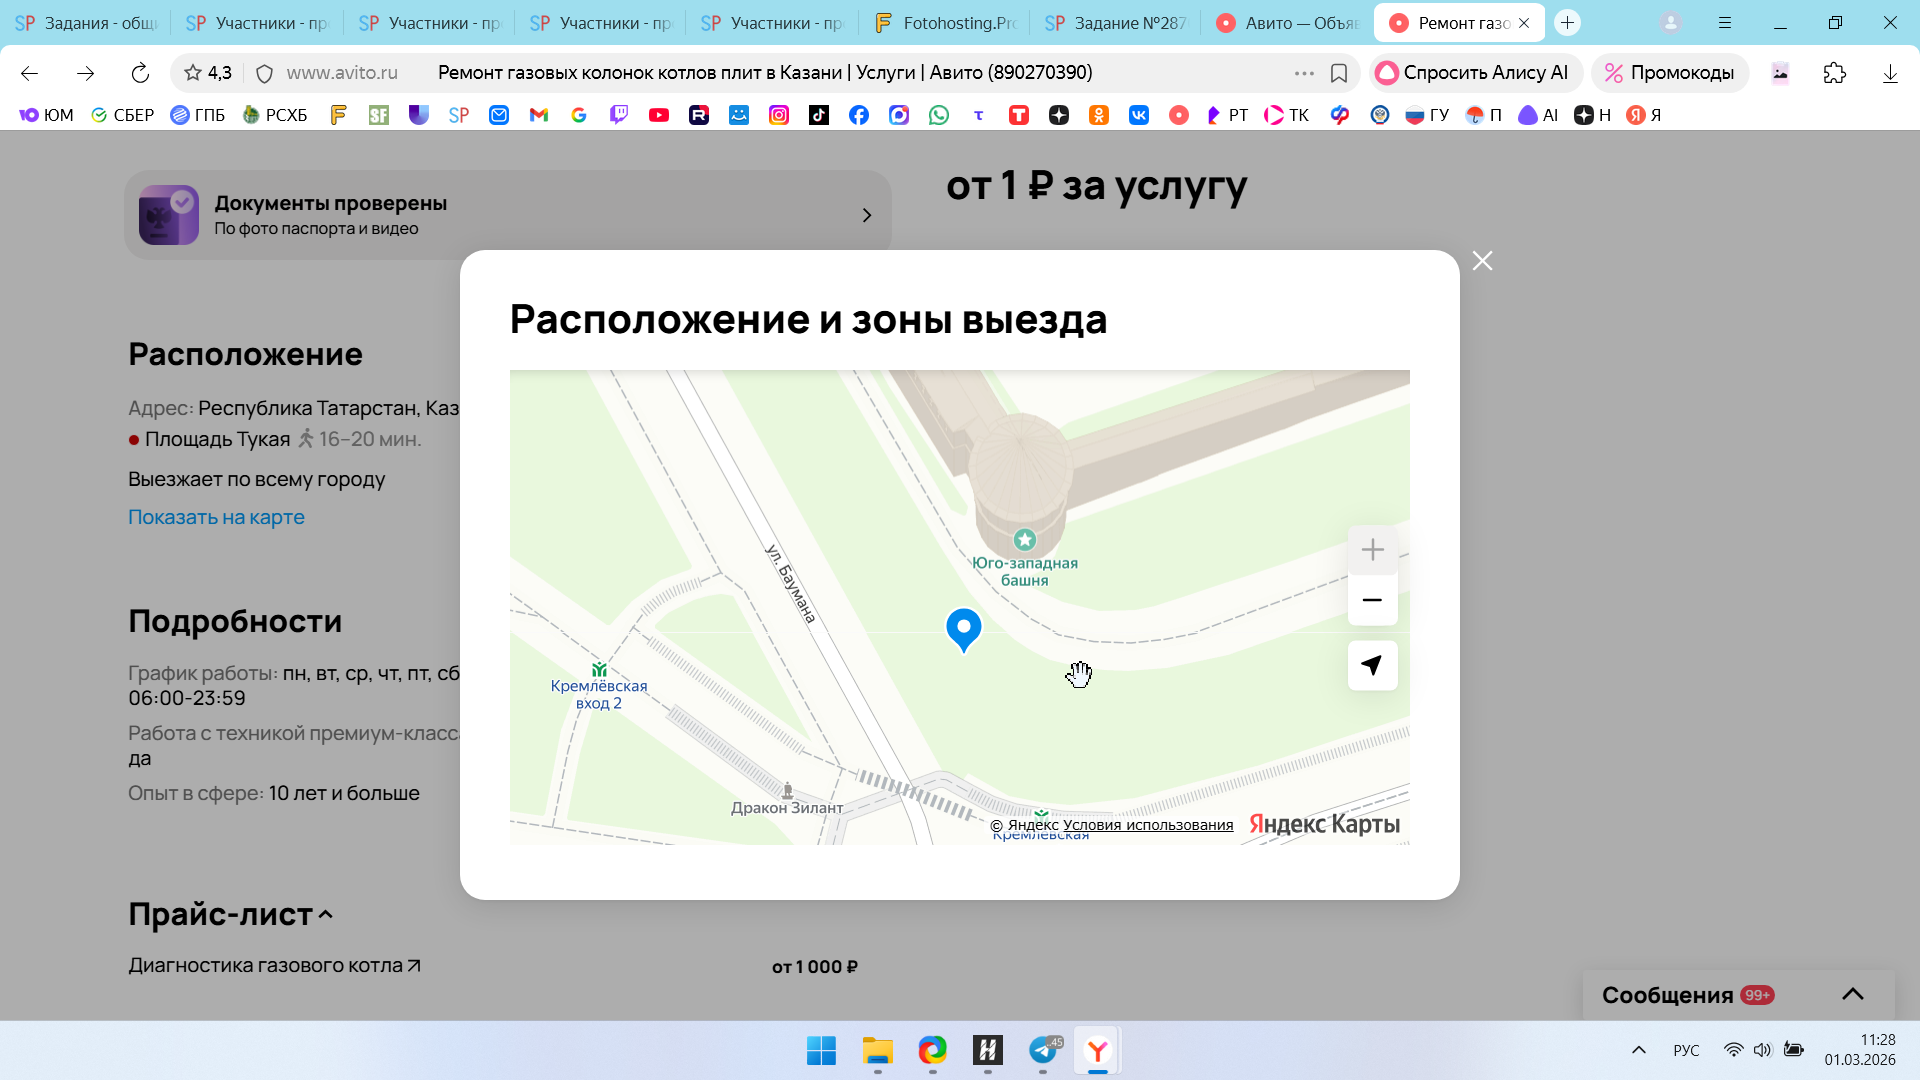
Task: Close the location map popup
Action: (x=1482, y=261)
